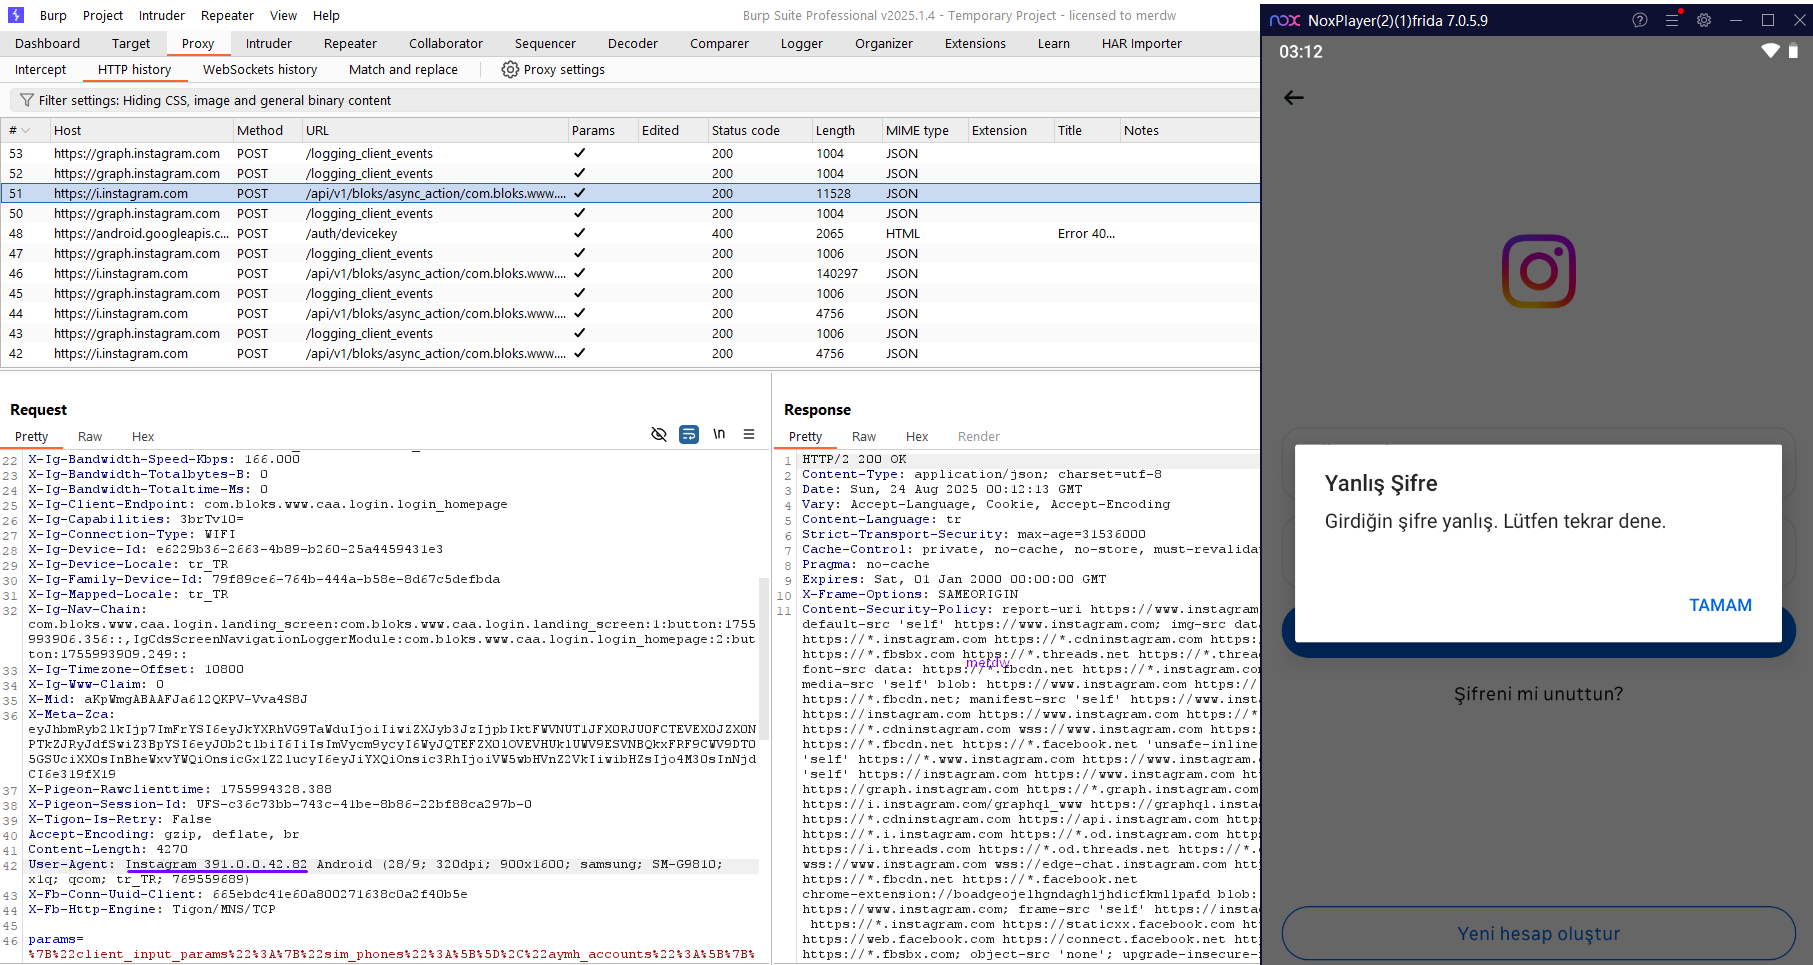Sort history by Host column header
Image resolution: width=1813 pixels, height=965 pixels.
click(x=140, y=130)
